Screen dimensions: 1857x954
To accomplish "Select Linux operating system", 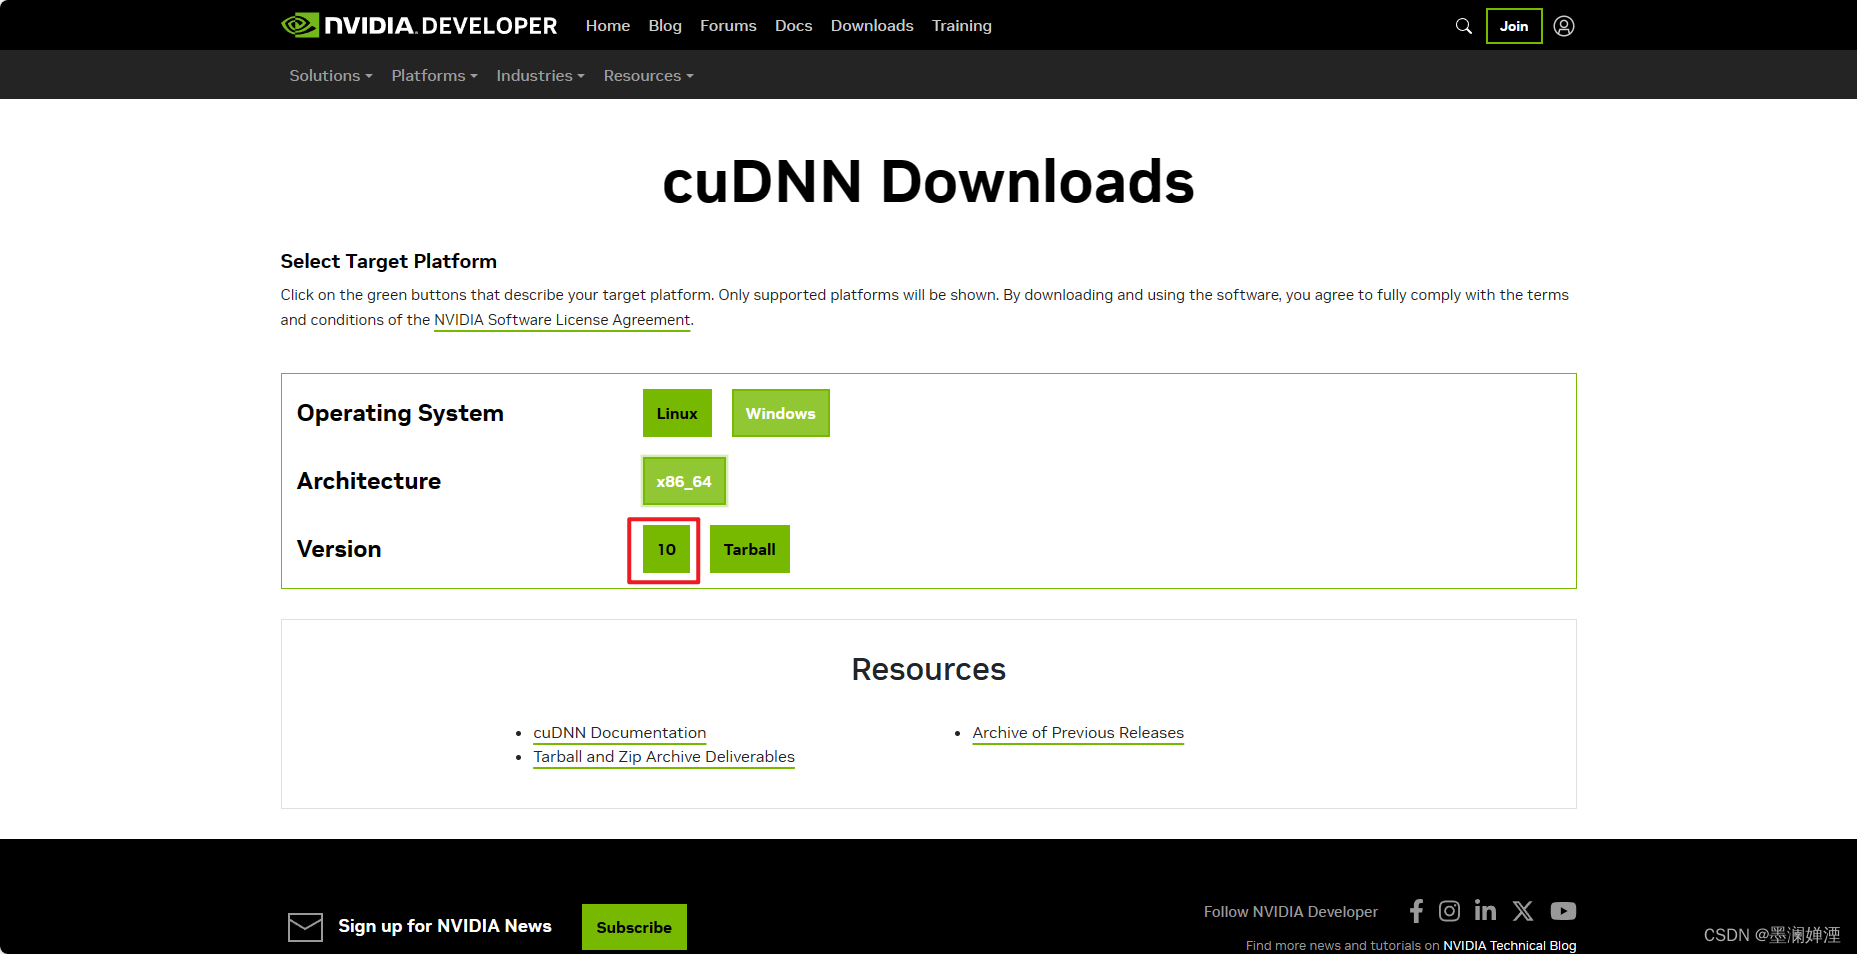I will click(x=677, y=413).
